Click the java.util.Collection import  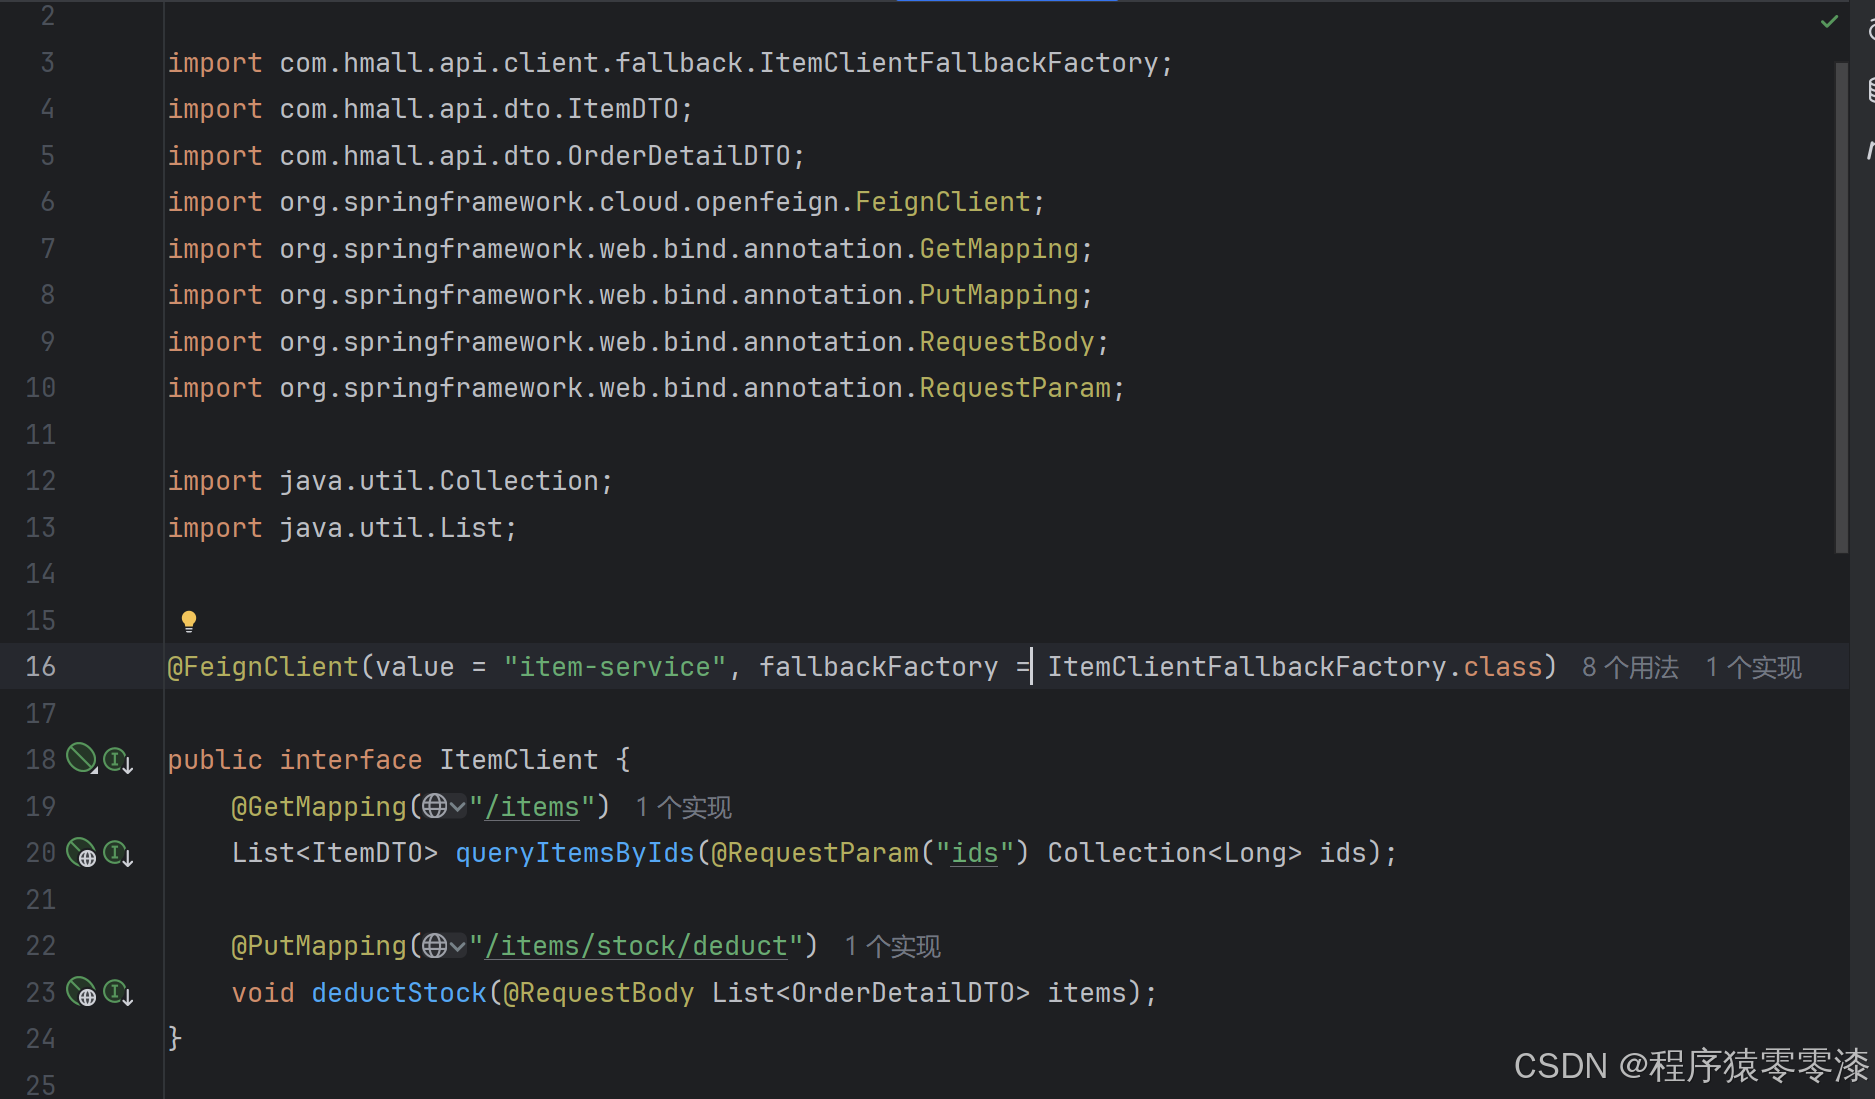390,481
